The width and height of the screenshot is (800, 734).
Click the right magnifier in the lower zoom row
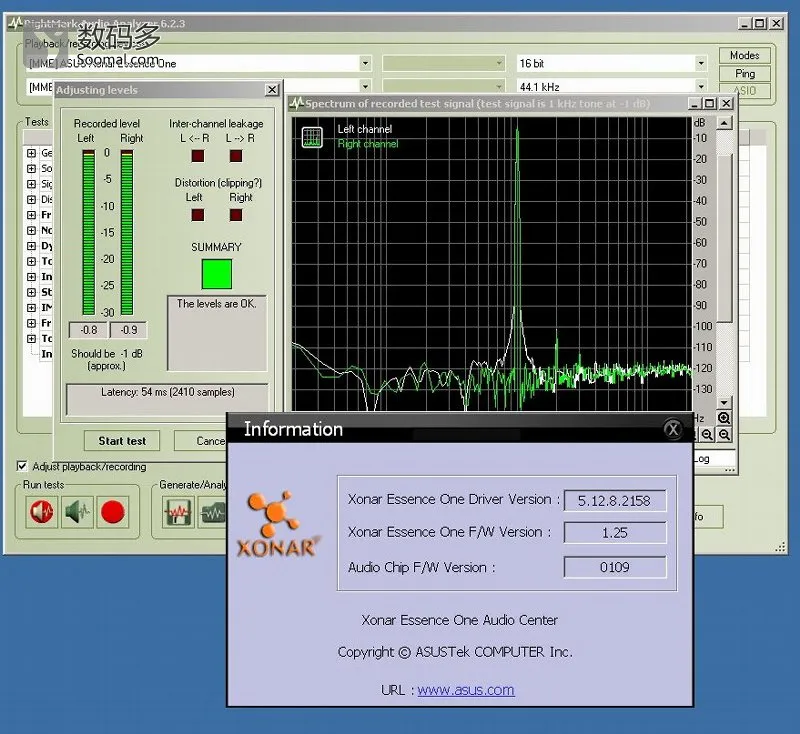[x=724, y=435]
